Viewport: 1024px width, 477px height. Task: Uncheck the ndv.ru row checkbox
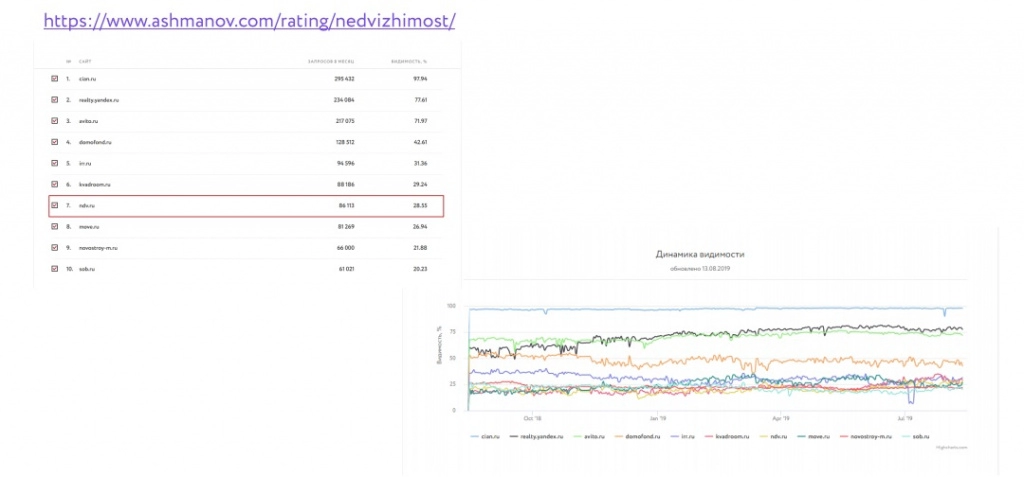[x=55, y=205]
